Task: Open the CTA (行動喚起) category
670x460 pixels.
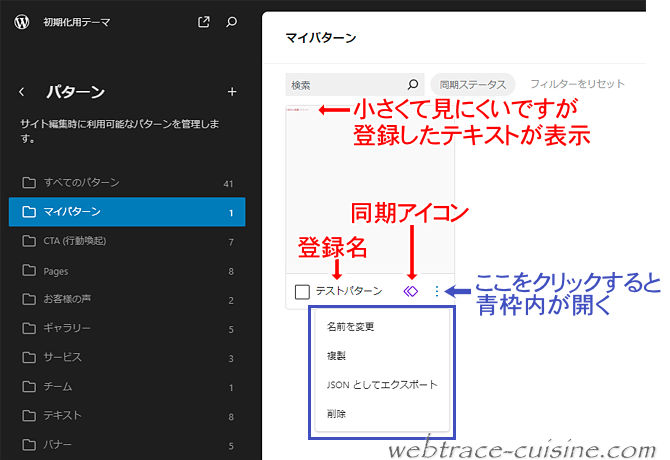Action: pos(127,241)
